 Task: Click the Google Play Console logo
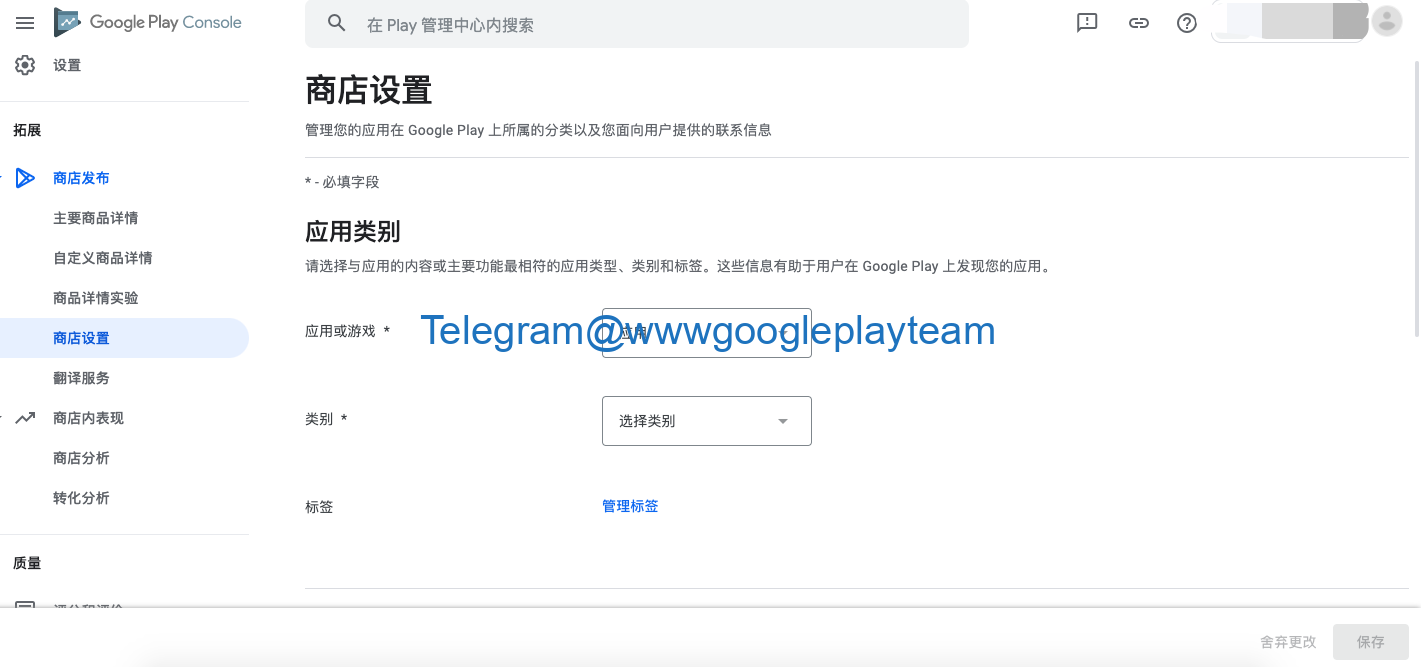[148, 22]
